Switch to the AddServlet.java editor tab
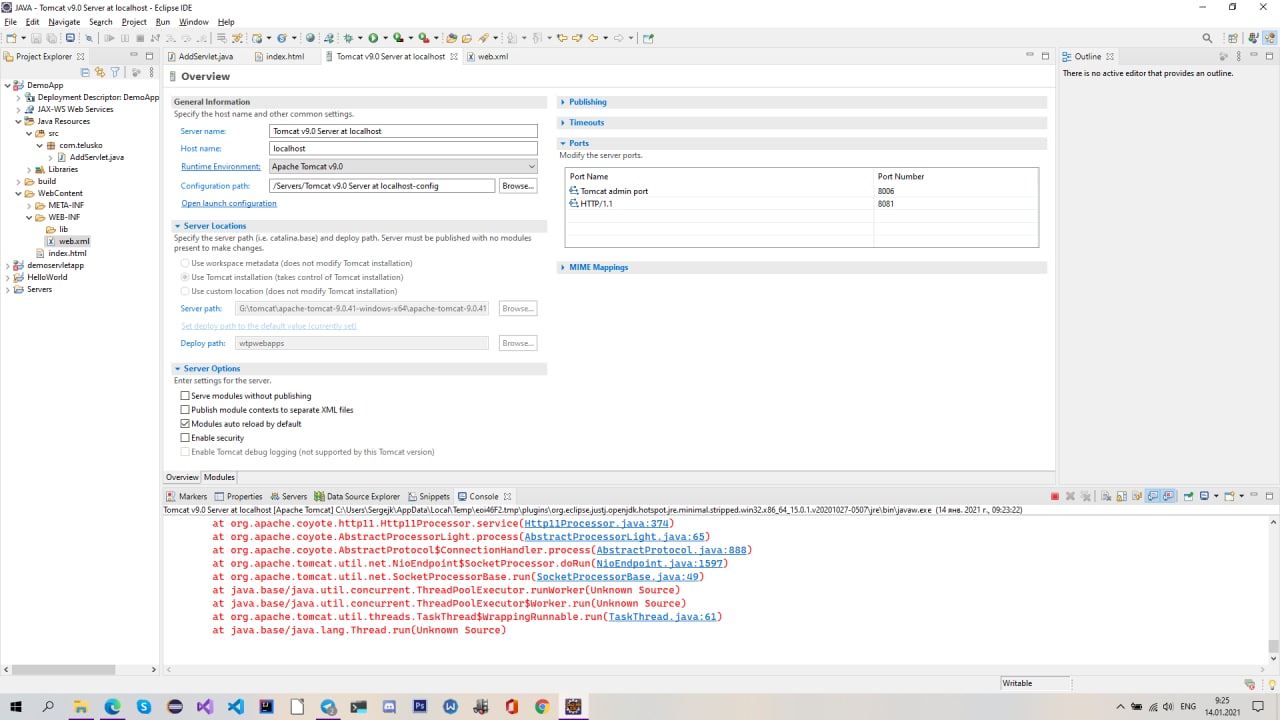The image size is (1280, 720). [x=205, y=57]
